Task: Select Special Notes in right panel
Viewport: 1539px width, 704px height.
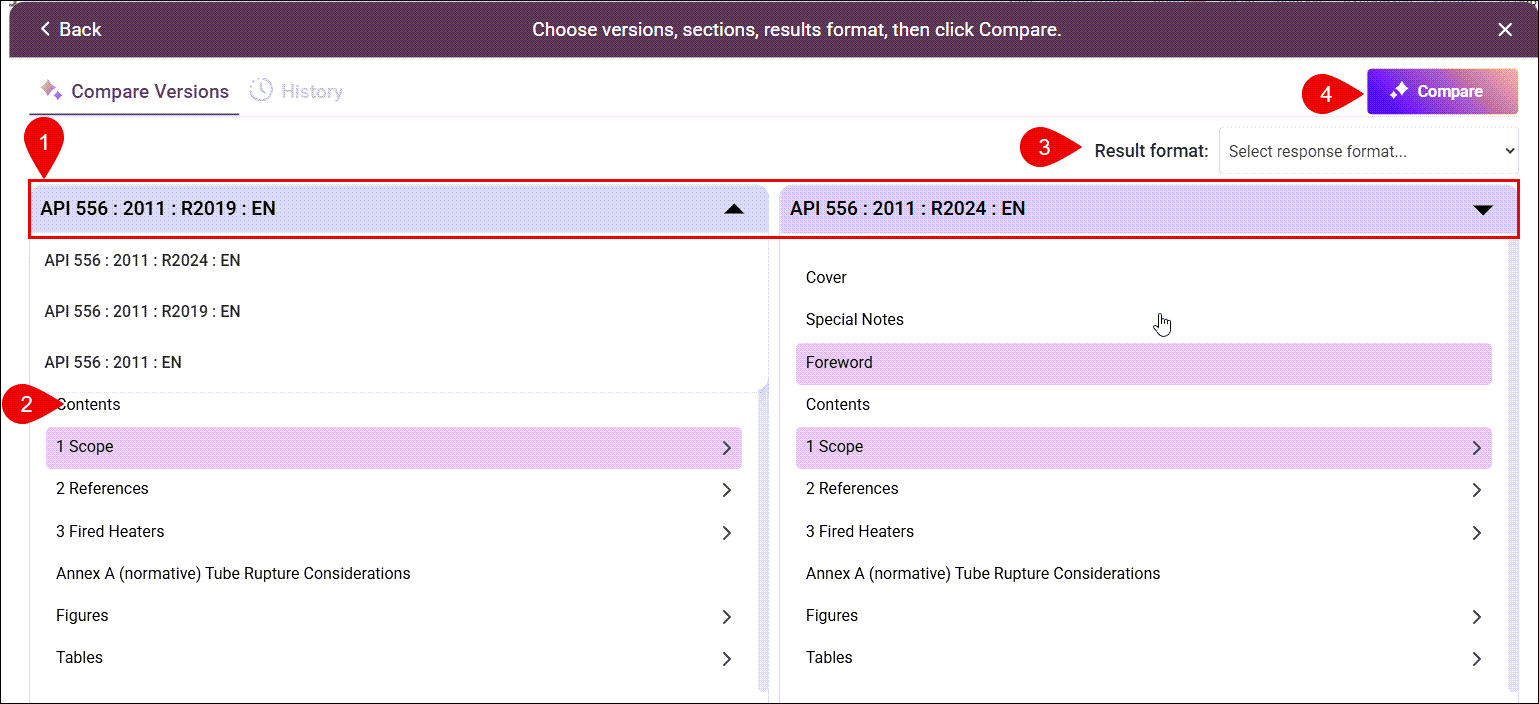Action: tap(1144, 319)
